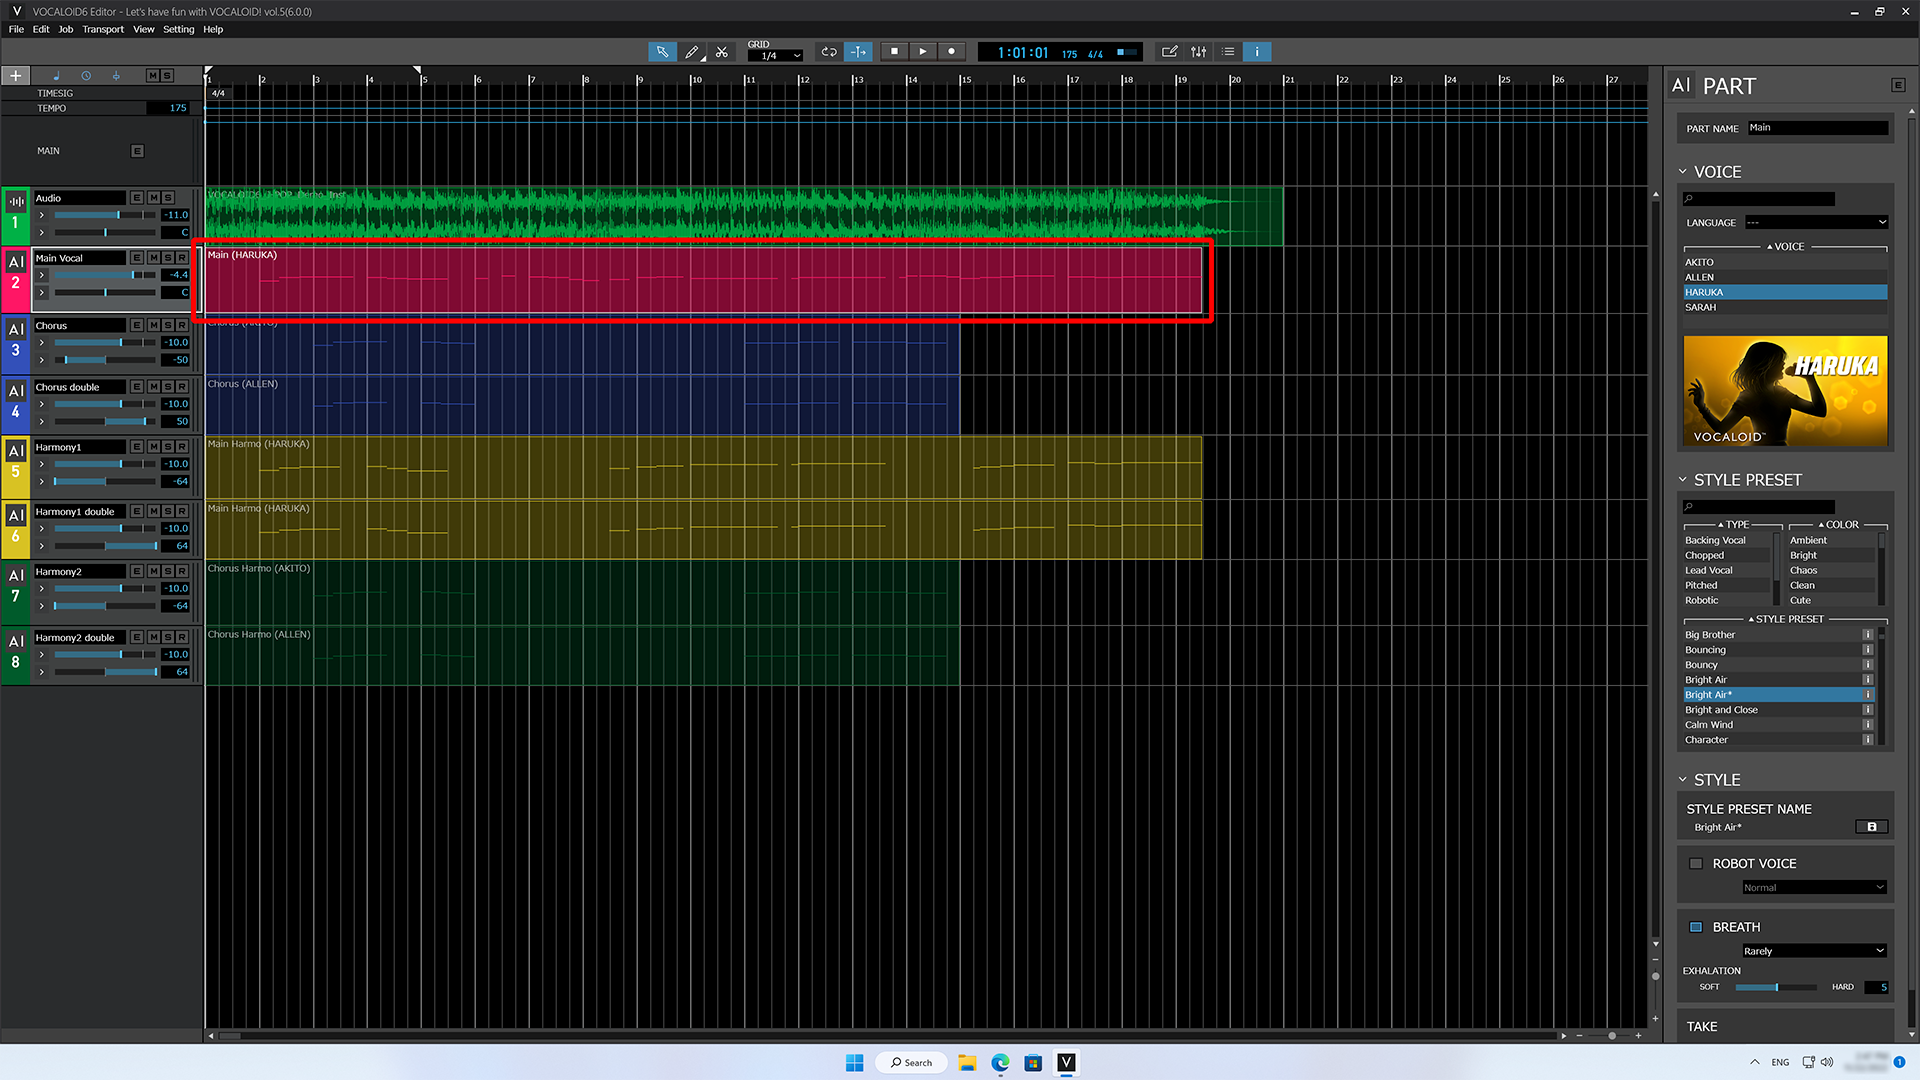
Task: Solo the Audio track
Action: pyautogui.click(x=167, y=197)
